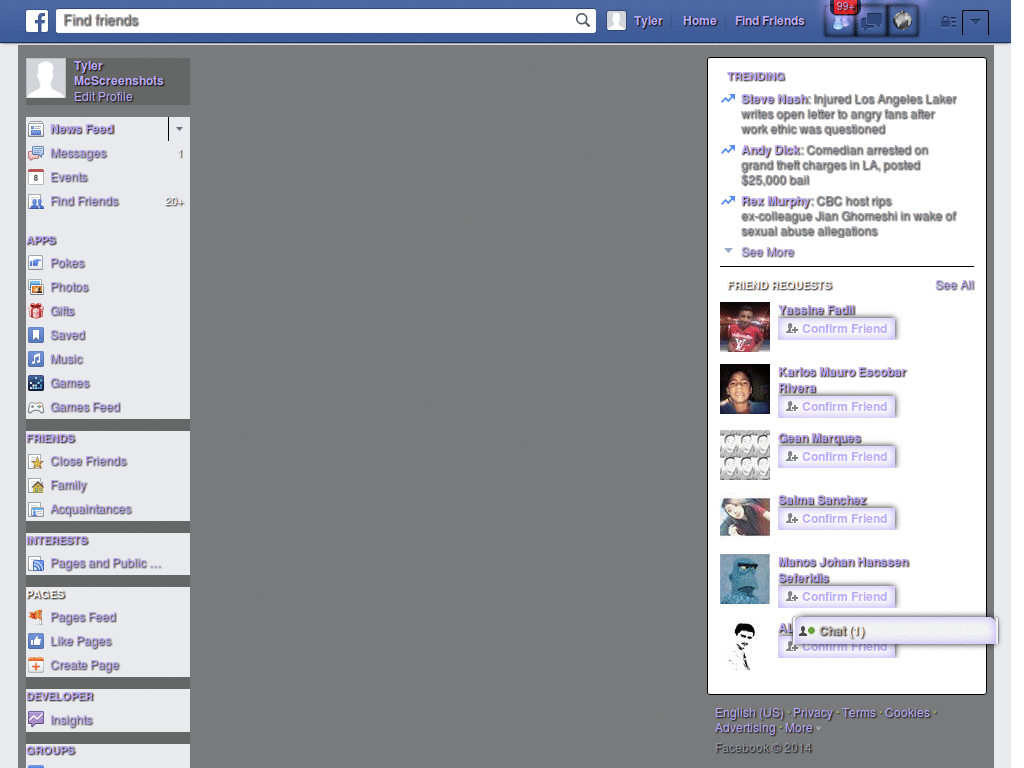The height and width of the screenshot is (768, 1024).
Task: Click the Like Pages thumbs-up icon
Action: [x=36, y=641]
